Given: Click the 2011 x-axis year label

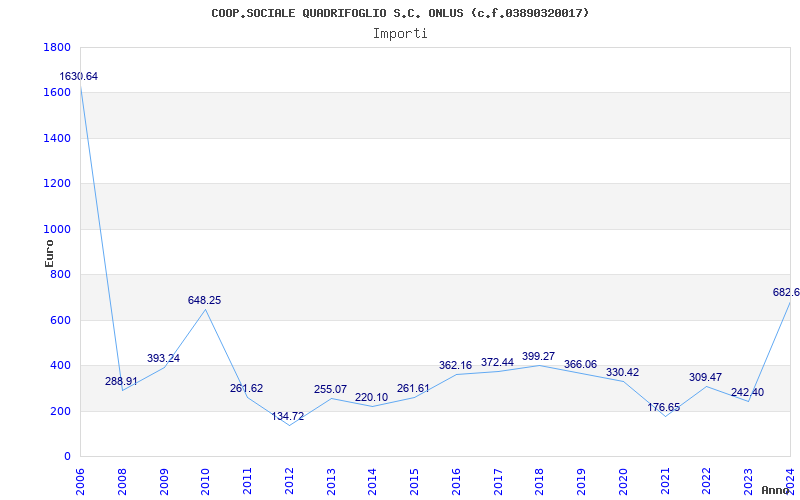Looking at the screenshot, I should pyautogui.click(x=247, y=482).
